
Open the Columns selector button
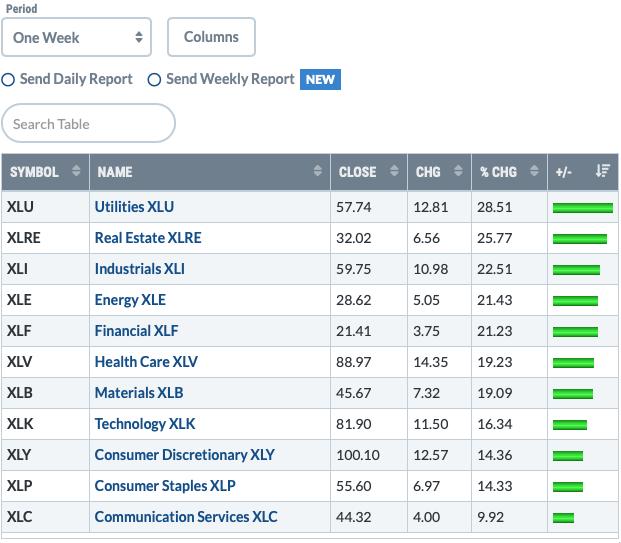click(x=211, y=37)
